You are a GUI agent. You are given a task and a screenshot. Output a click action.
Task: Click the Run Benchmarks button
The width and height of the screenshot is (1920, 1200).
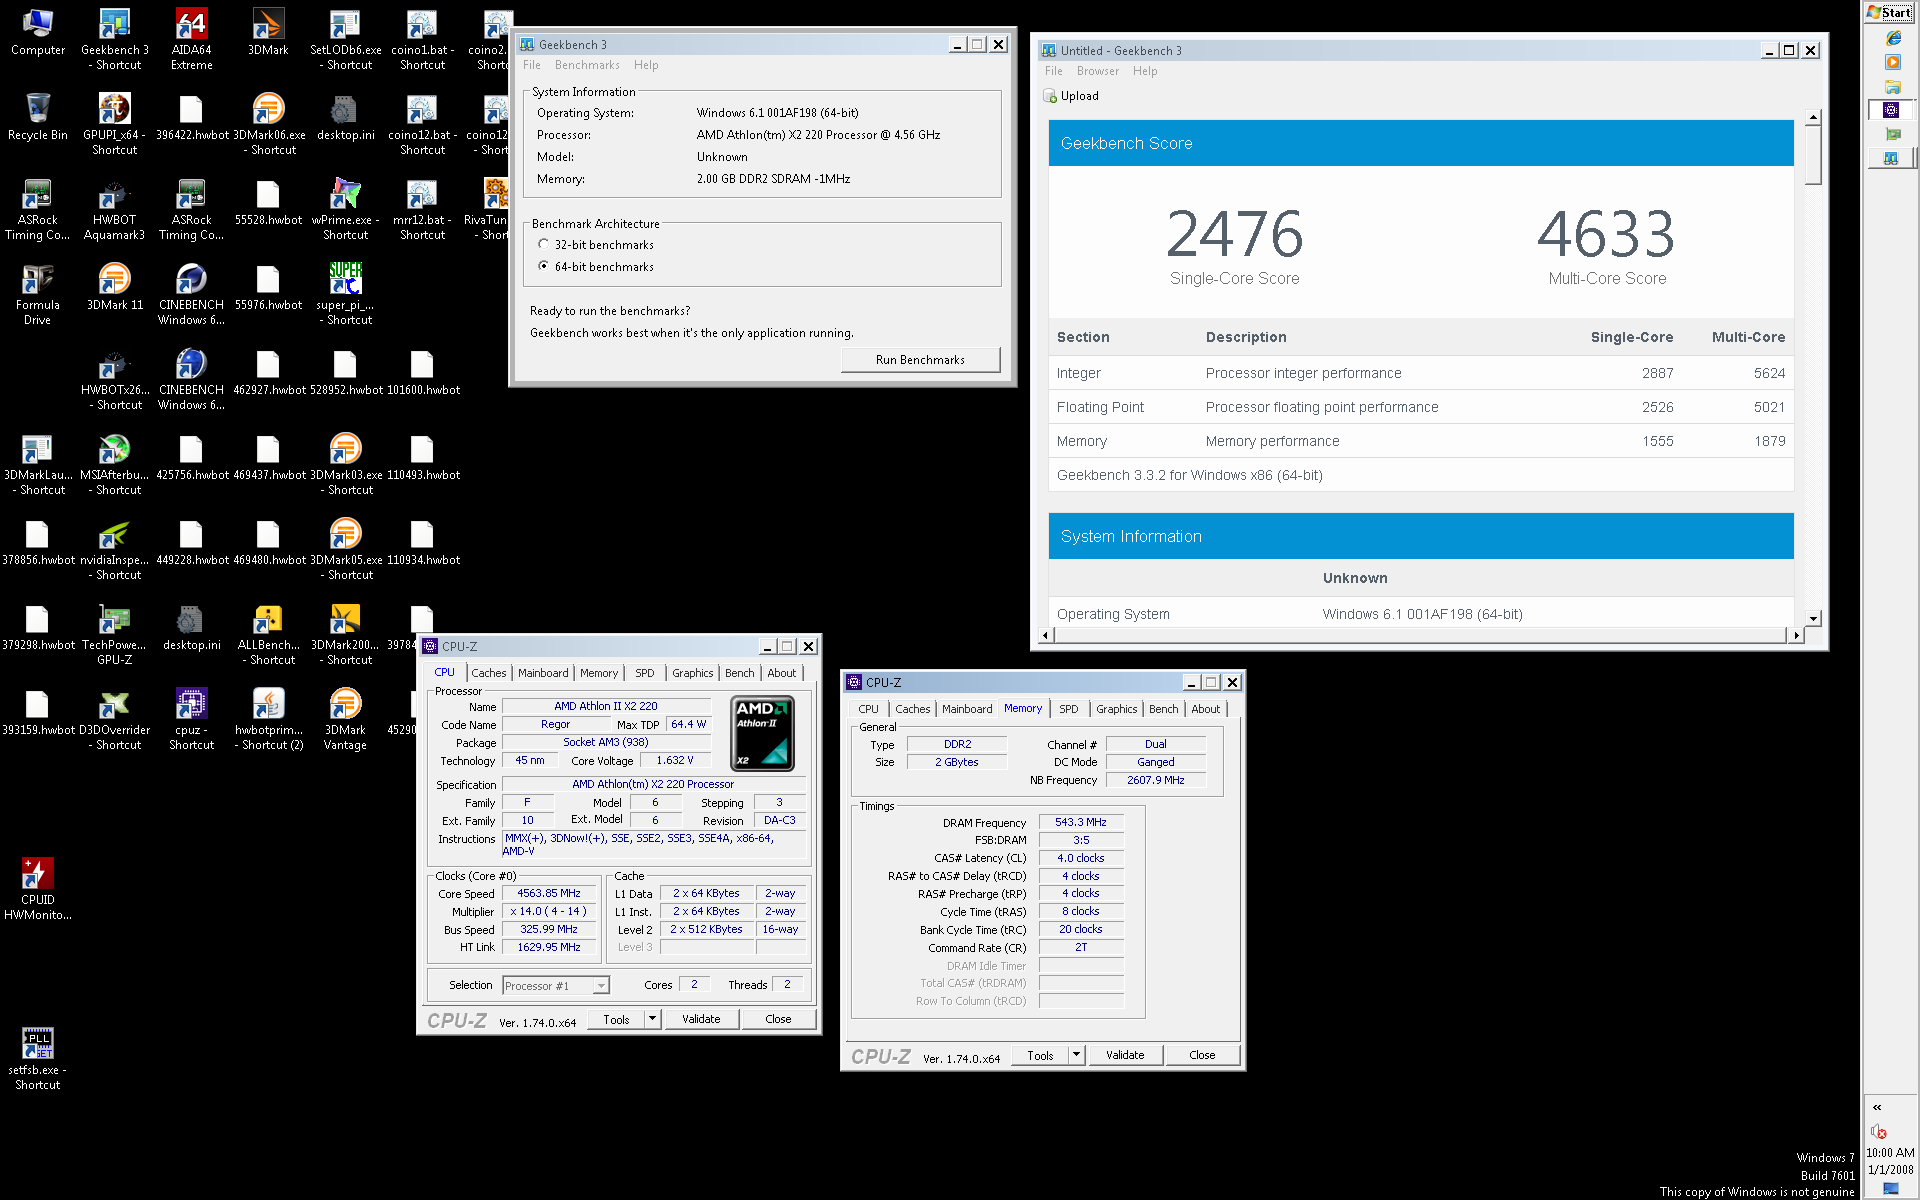(x=920, y=360)
